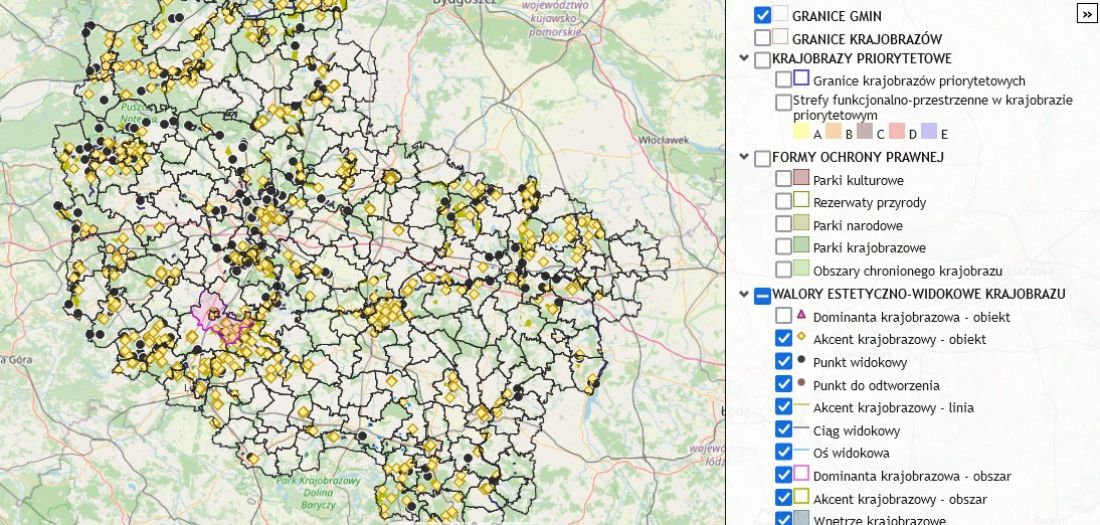
Task: Show Parki krajobrazowe via its checkbox
Action: (784, 246)
